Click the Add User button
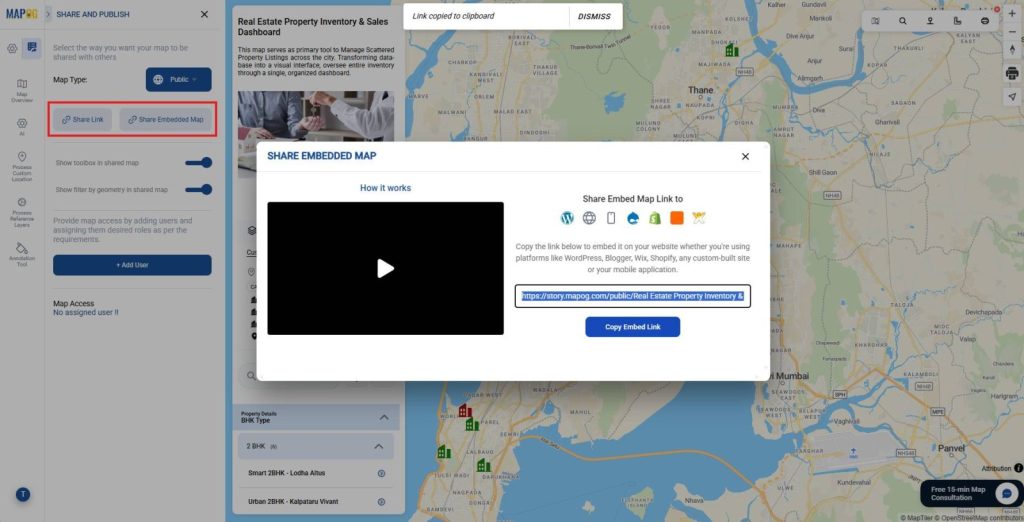The image size is (1024, 522). tap(132, 265)
